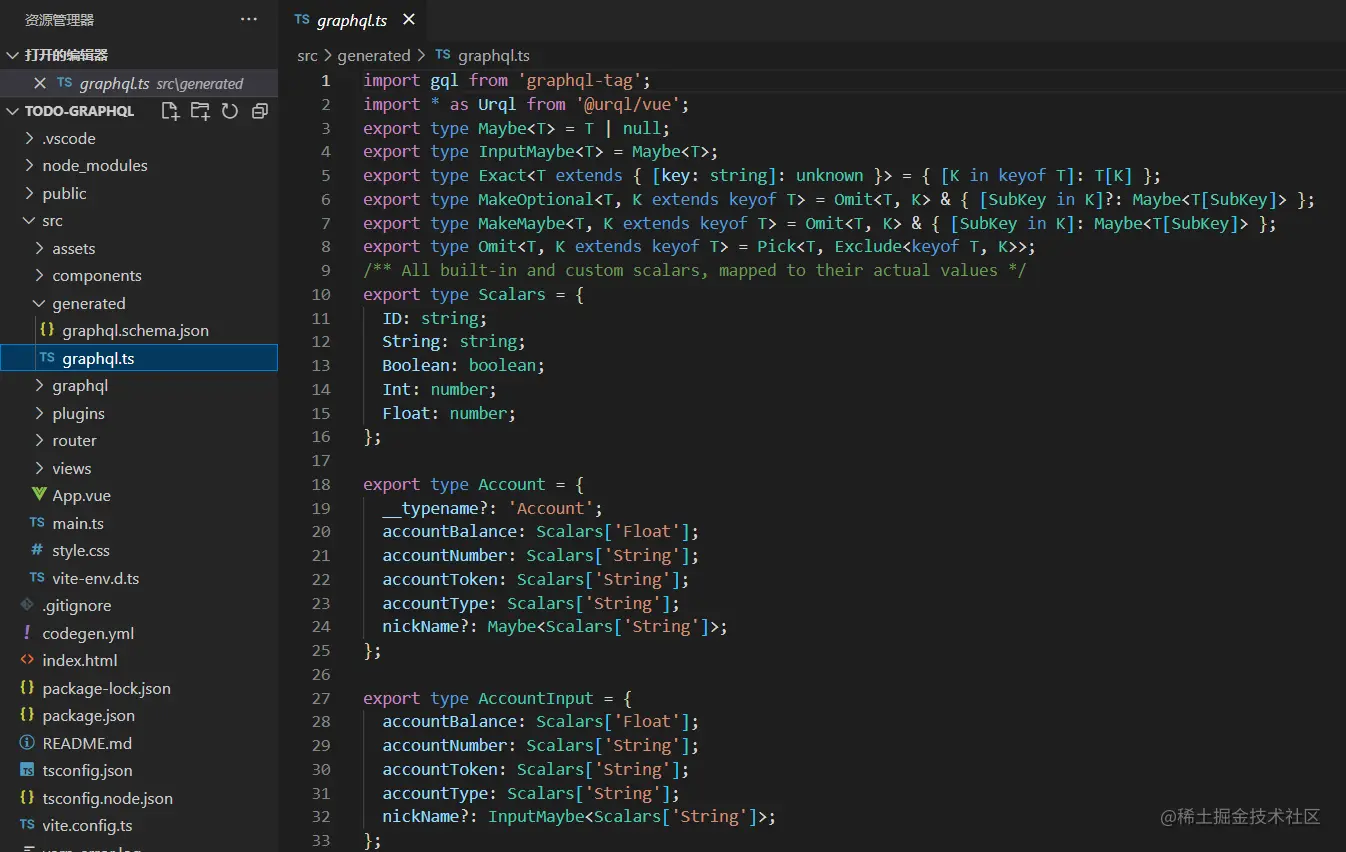
Task: Expand the router folder
Action: point(39,440)
